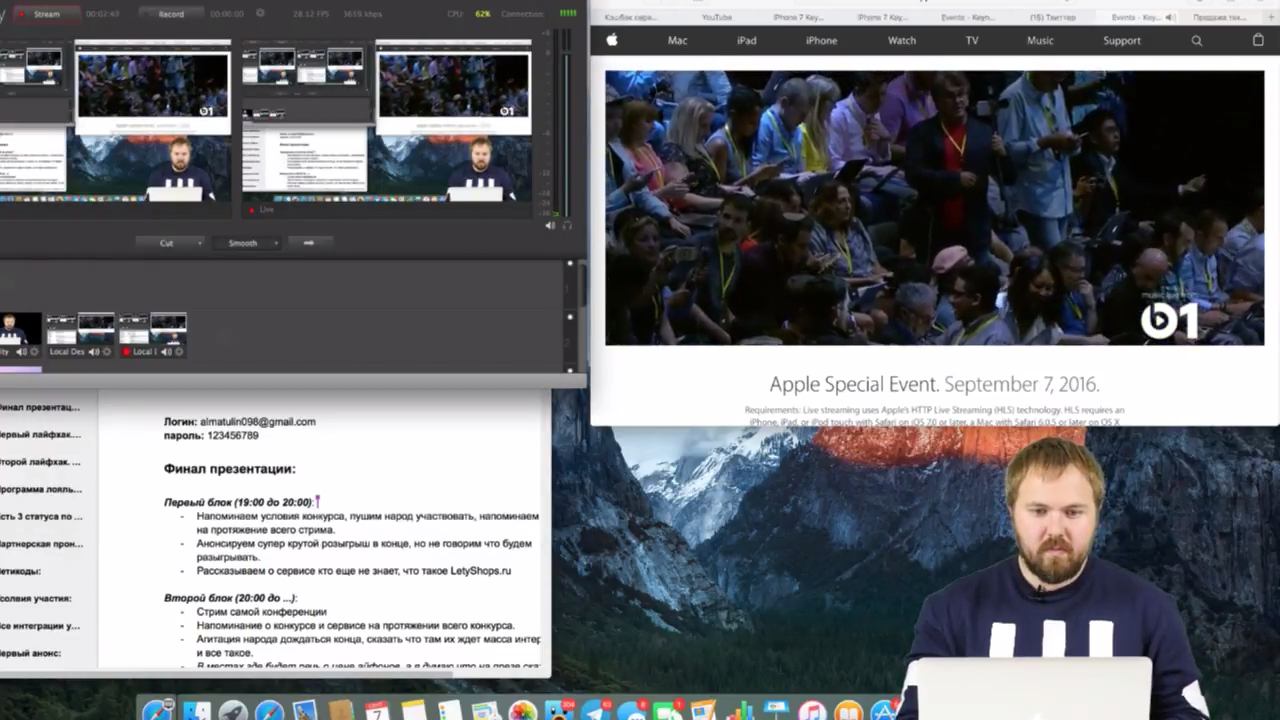Open Calendar from the Dock
The width and height of the screenshot is (1280, 720).
(x=377, y=711)
